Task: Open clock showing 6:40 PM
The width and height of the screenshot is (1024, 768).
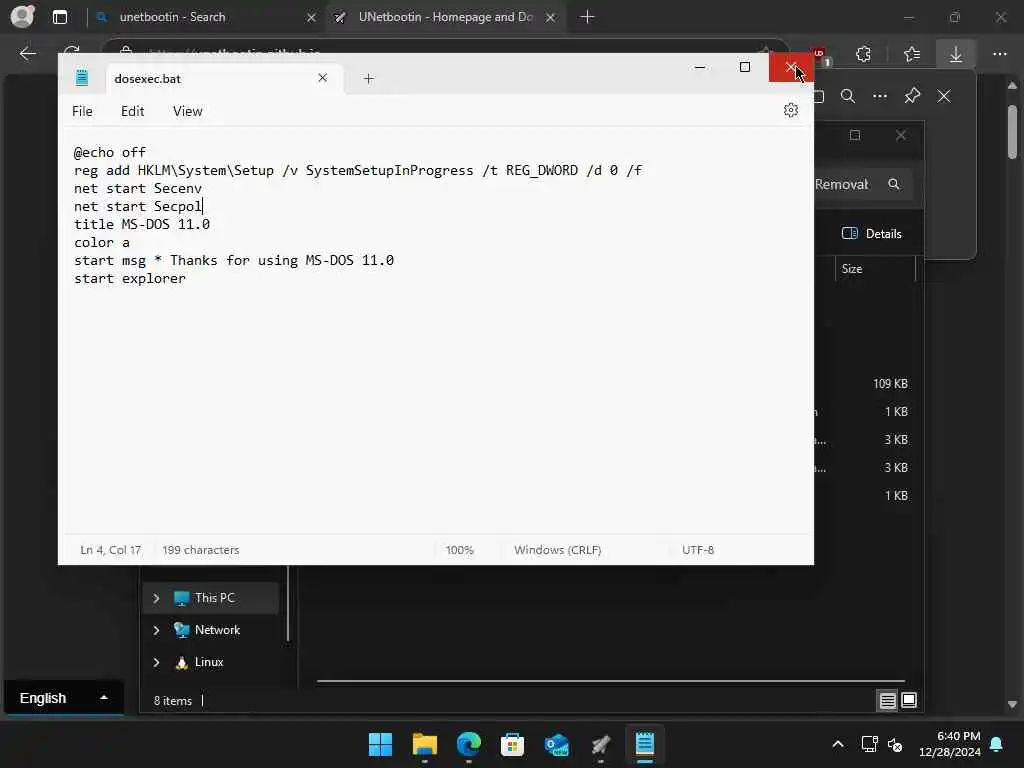Action: (950, 744)
